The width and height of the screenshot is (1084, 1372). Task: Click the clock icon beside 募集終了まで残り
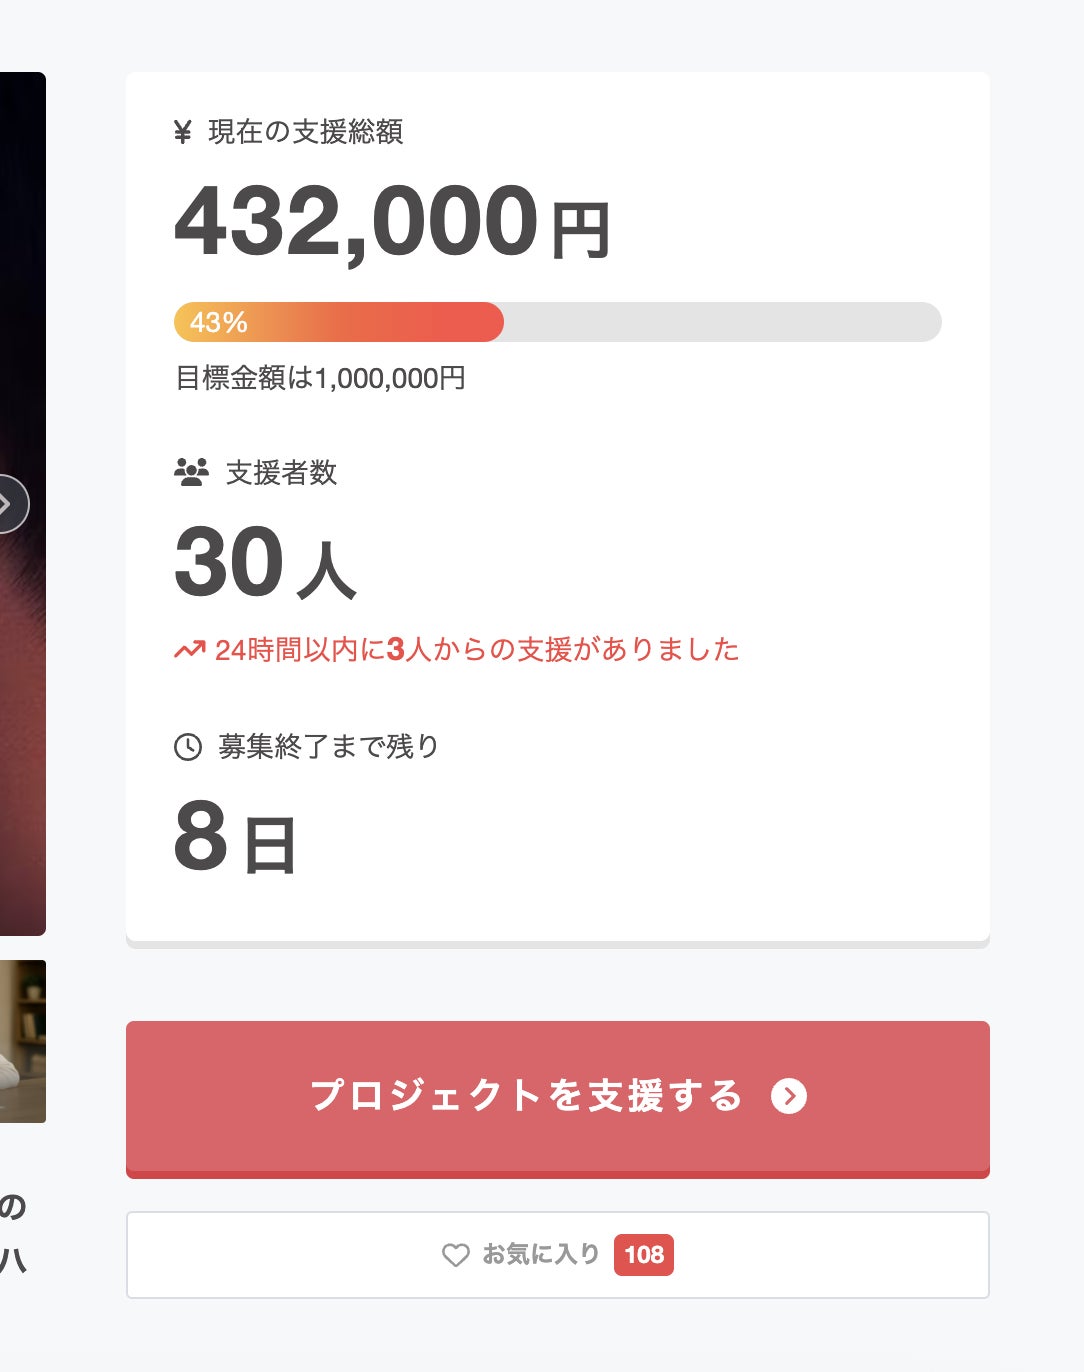click(x=188, y=747)
